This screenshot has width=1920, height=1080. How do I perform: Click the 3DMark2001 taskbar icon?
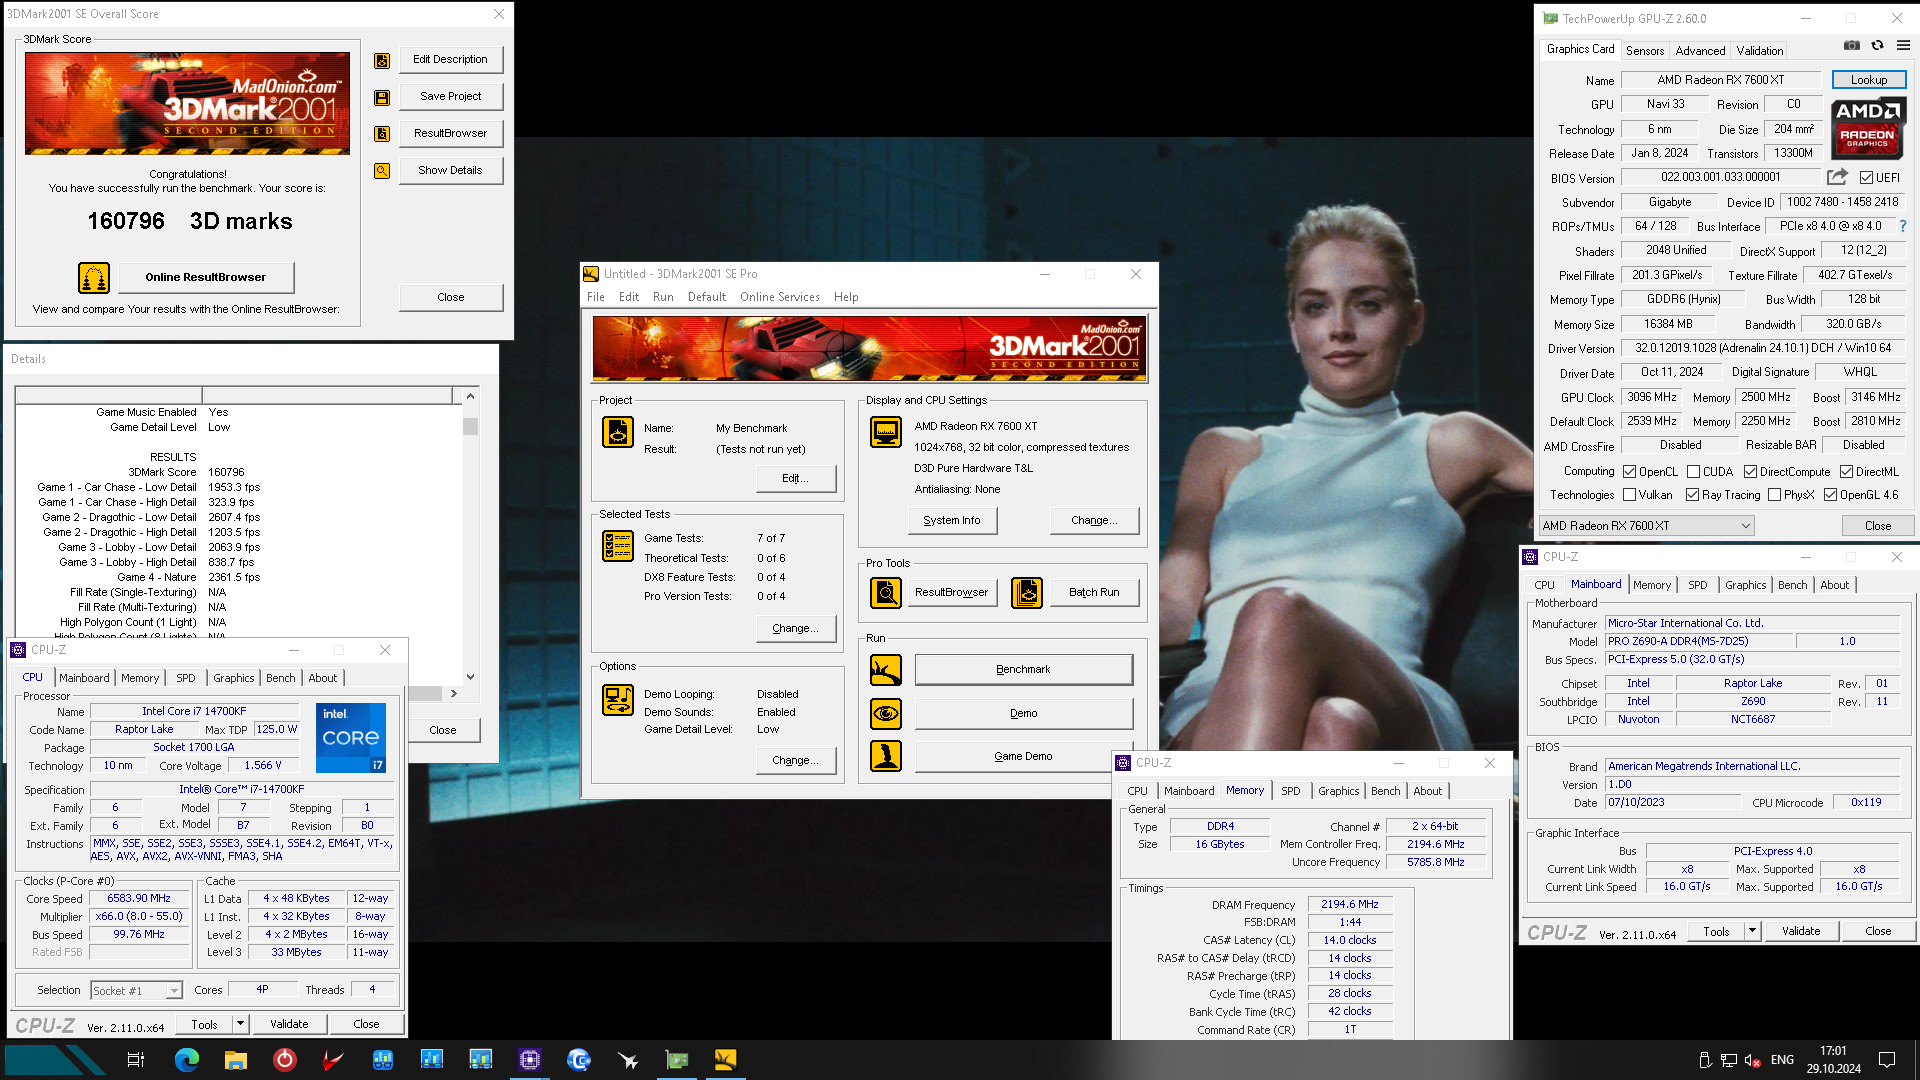click(x=726, y=1060)
